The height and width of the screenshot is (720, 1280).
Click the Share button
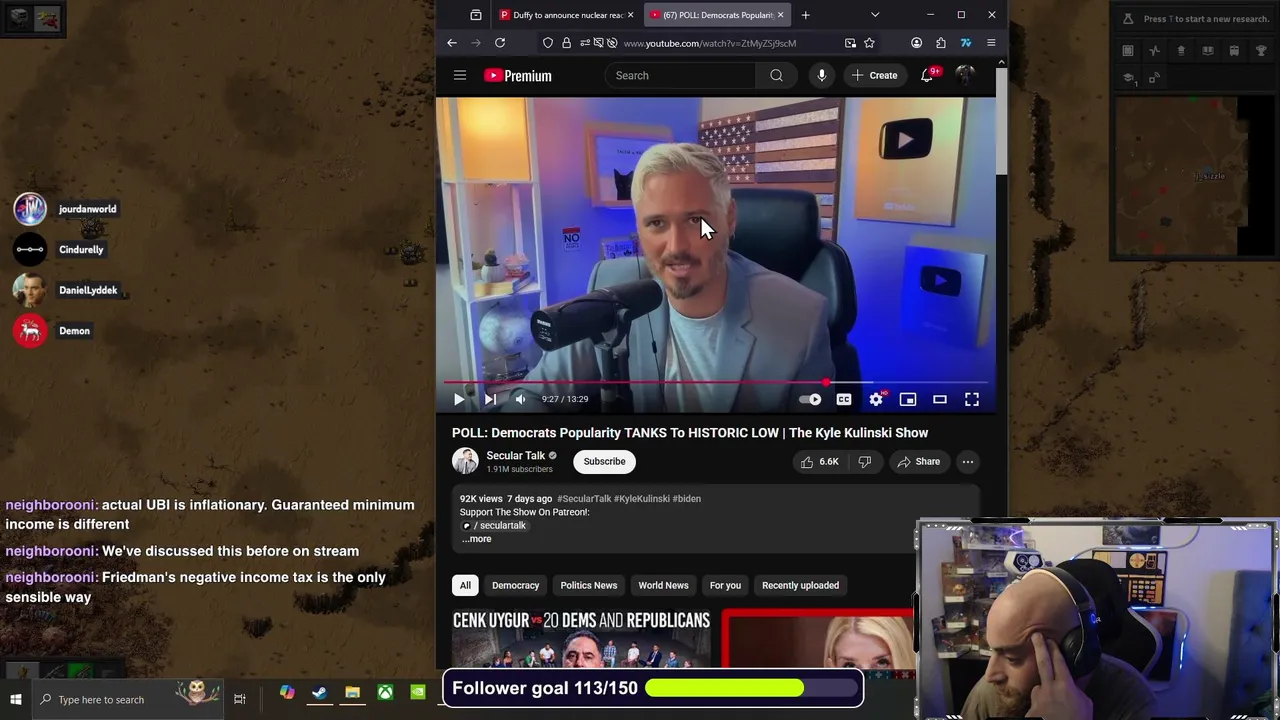pos(918,462)
